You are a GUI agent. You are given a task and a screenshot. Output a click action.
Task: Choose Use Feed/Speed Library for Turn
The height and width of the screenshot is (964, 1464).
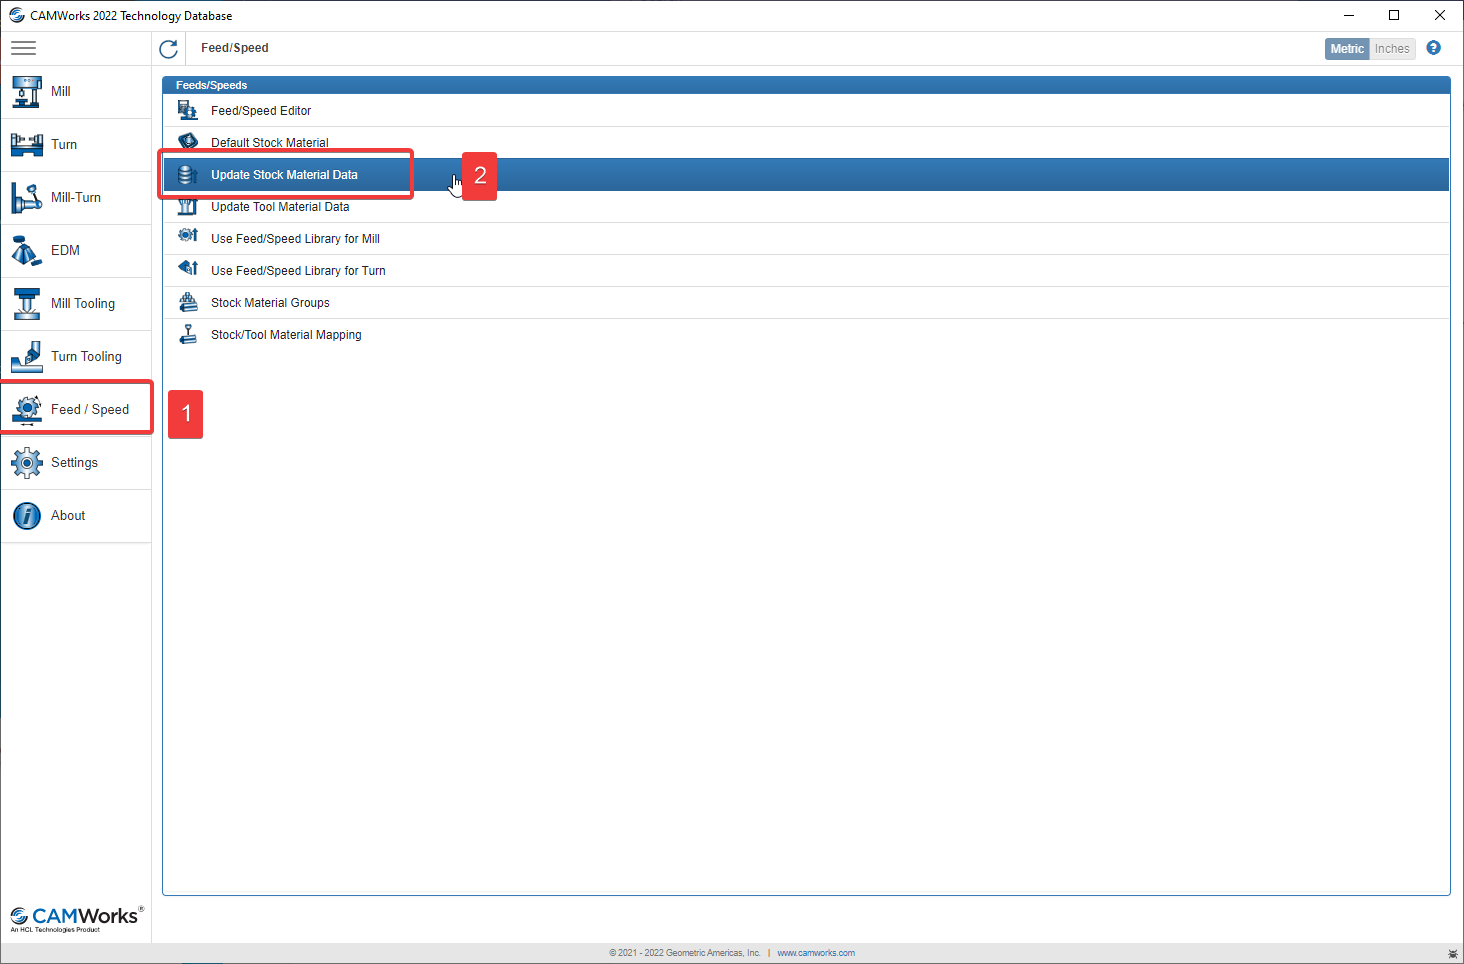pos(806,271)
